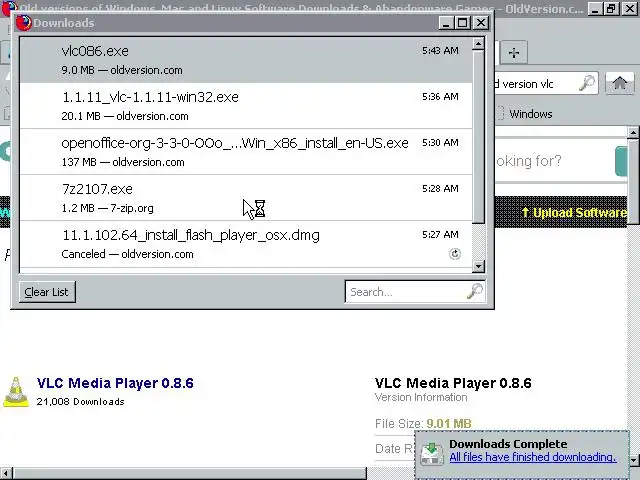Click the magnifier icon in Downloads search
Viewport: 640px width, 480px height.
click(x=475, y=291)
